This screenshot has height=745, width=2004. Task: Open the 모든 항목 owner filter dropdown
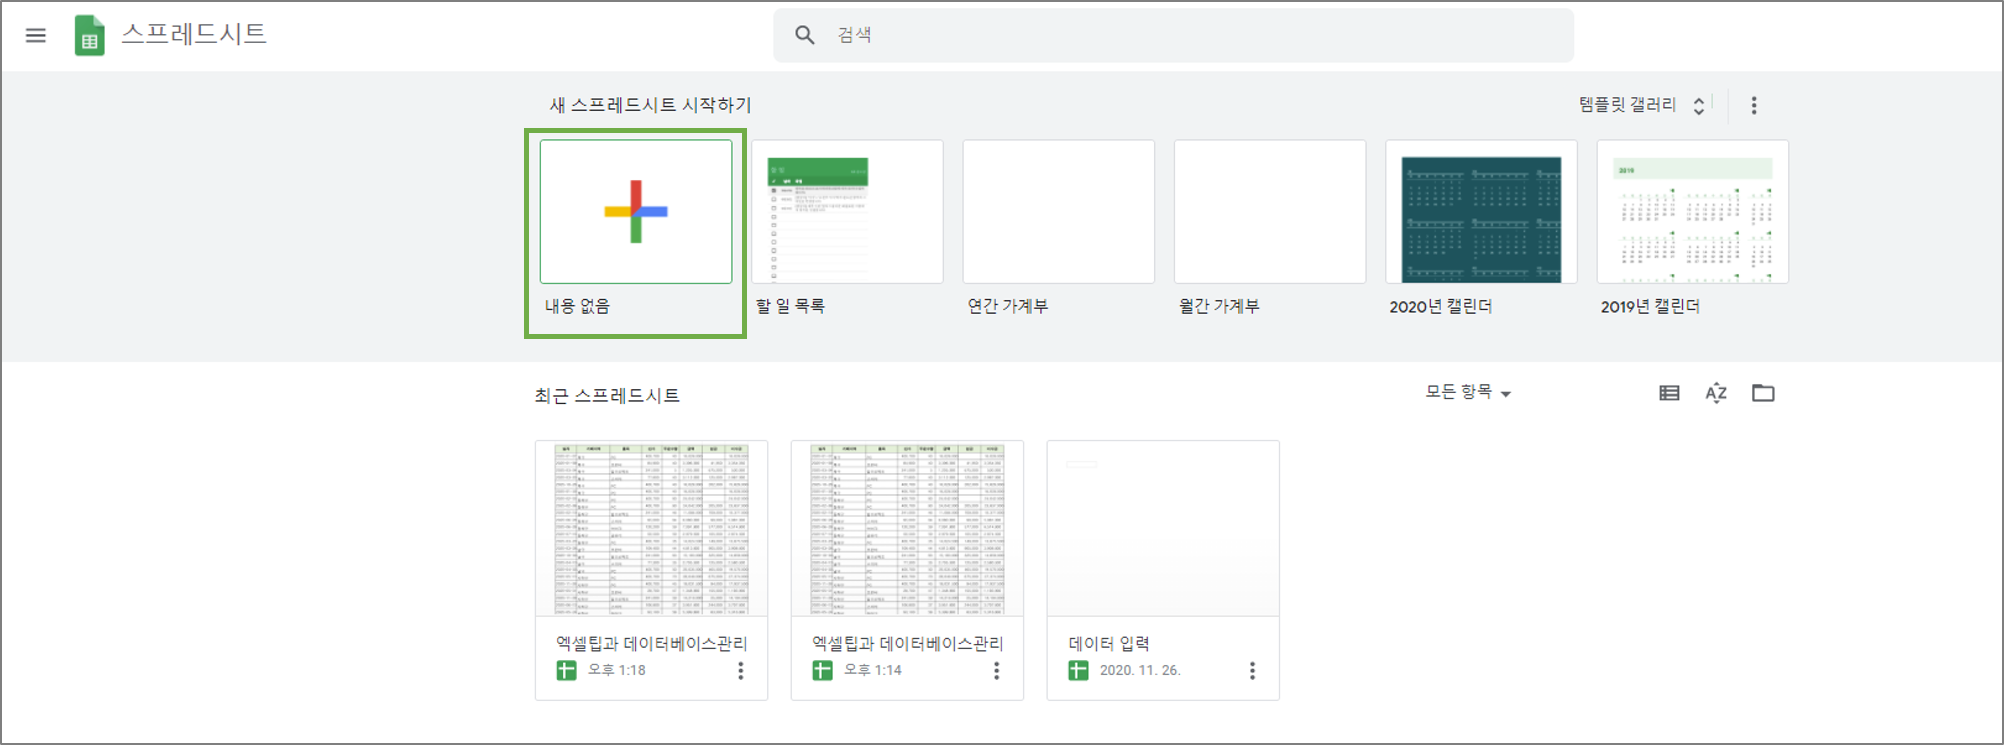(1468, 392)
